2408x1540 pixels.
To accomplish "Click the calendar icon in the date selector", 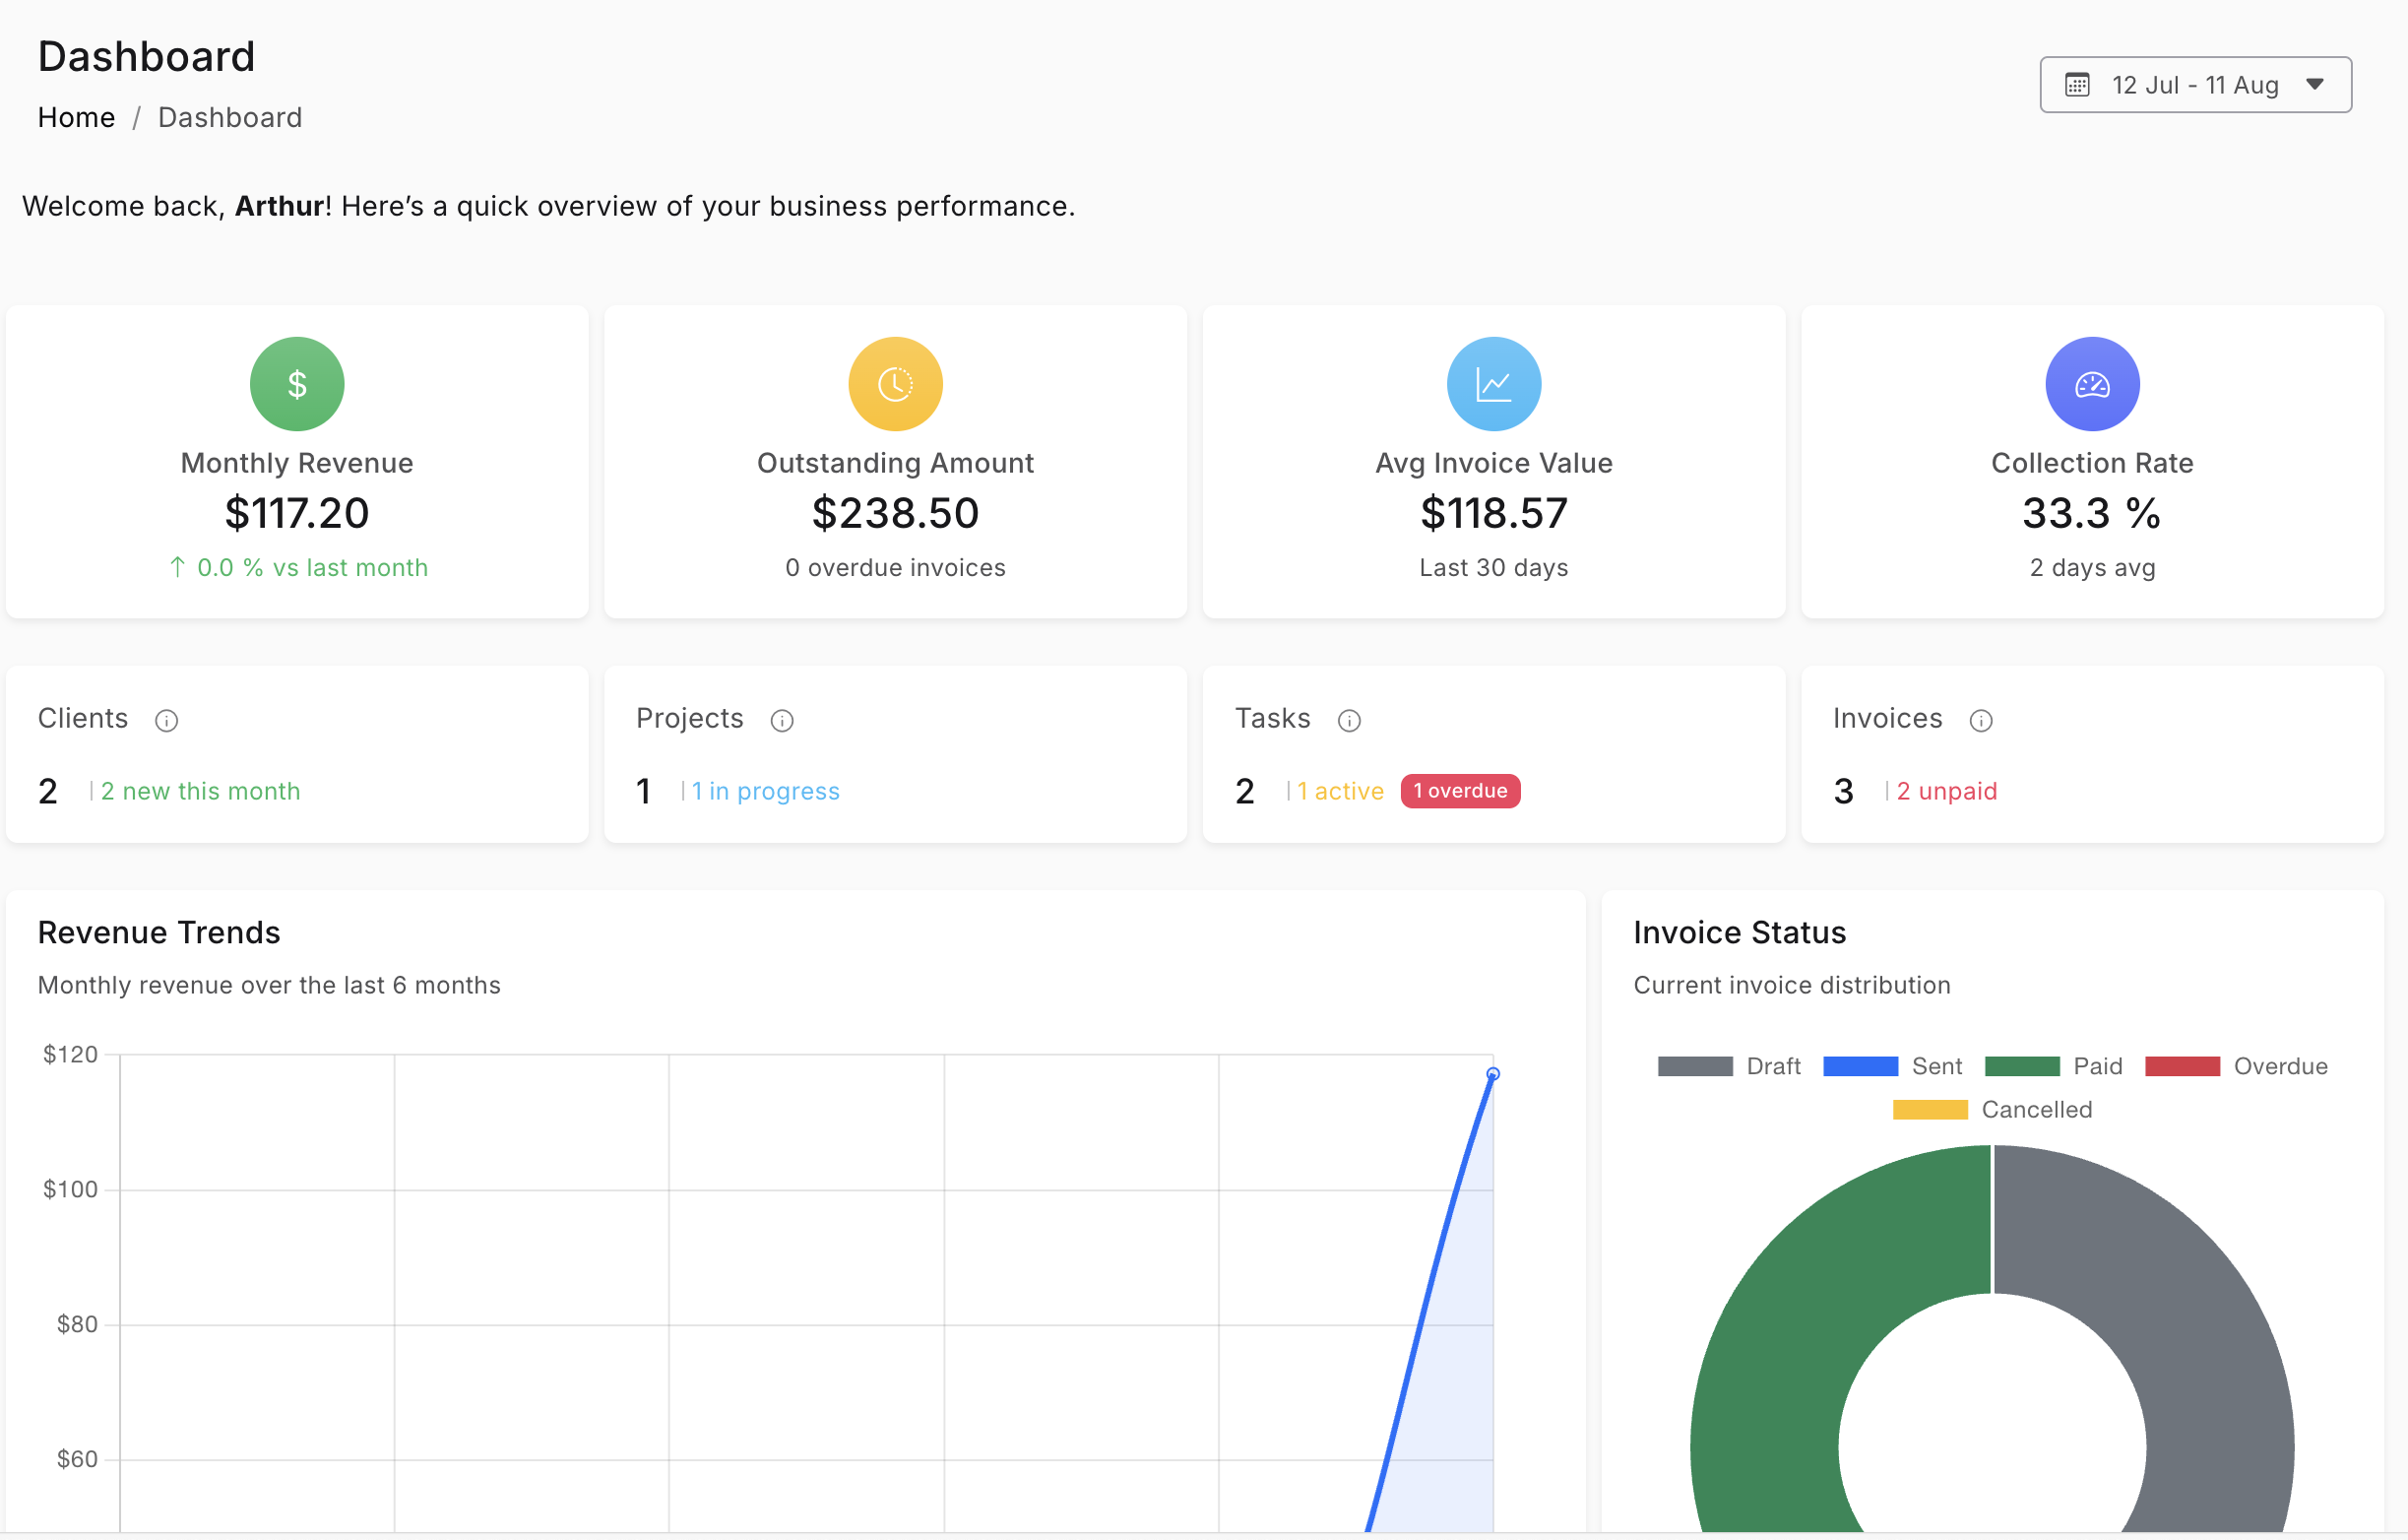I will [x=2078, y=84].
